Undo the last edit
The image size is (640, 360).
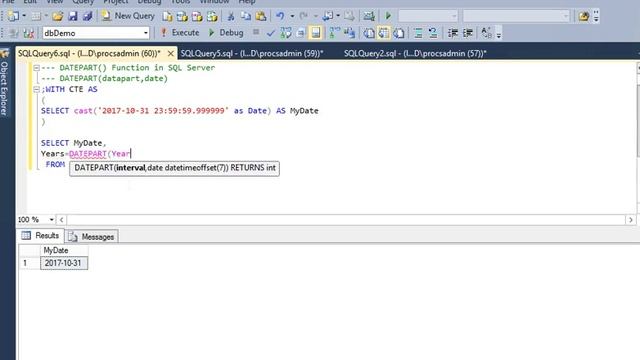point(280,16)
